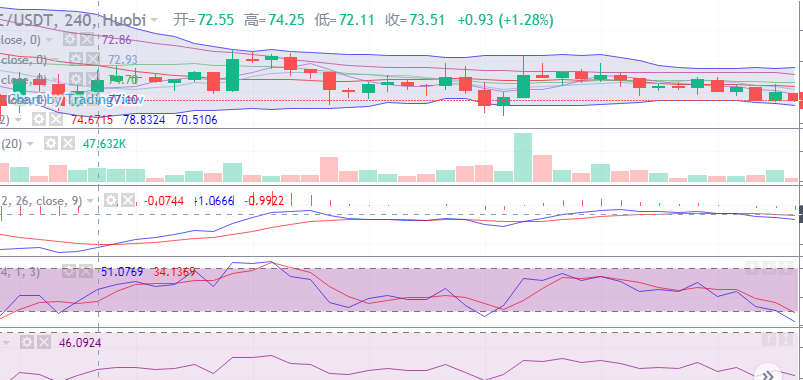
Task: Click the MACD signal value -0.9922
Action: (x=264, y=201)
